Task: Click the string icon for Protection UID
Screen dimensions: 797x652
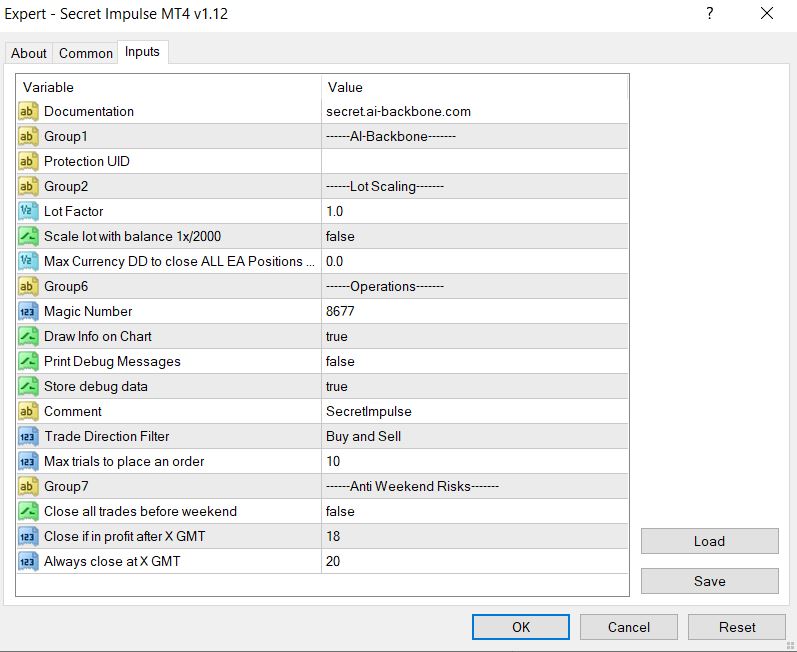Action: 28,161
